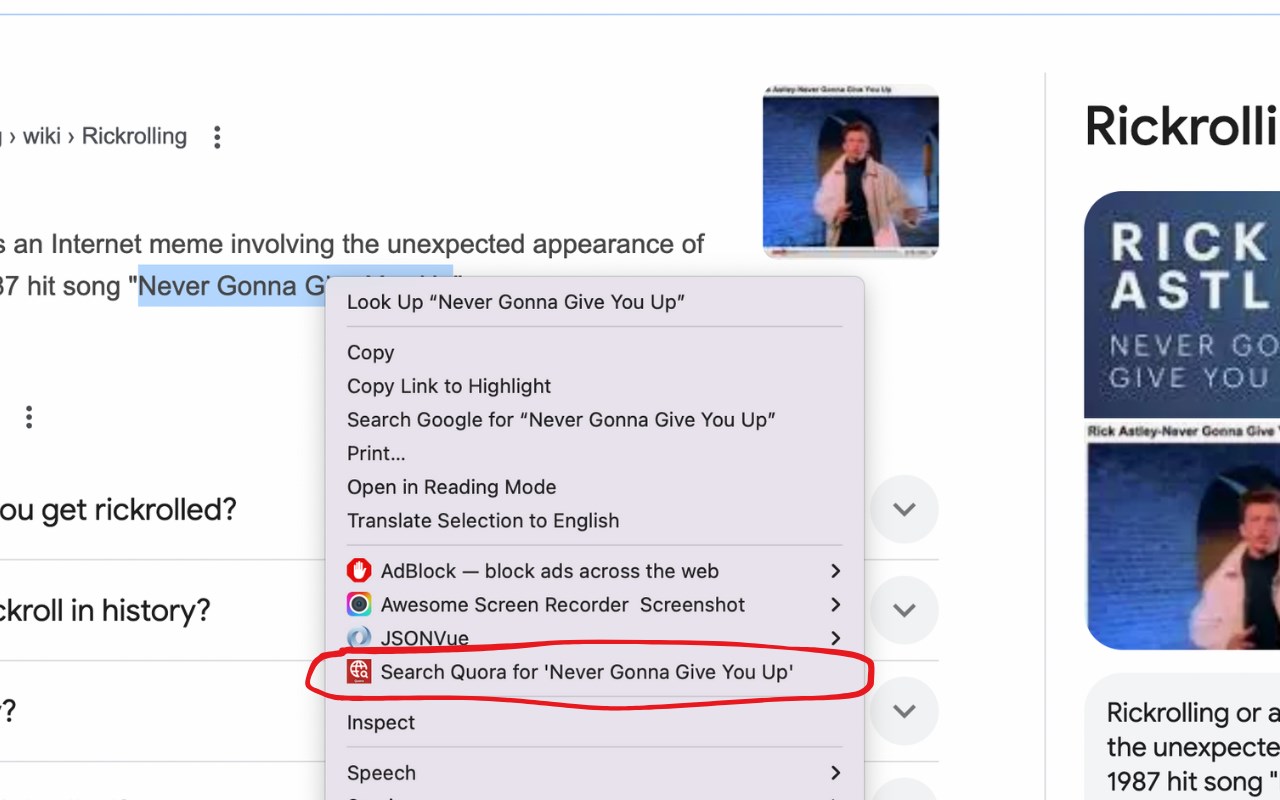Screen dimensions: 1280x800
Task: Expand the AdBlock submenu arrow
Action: 835,571
